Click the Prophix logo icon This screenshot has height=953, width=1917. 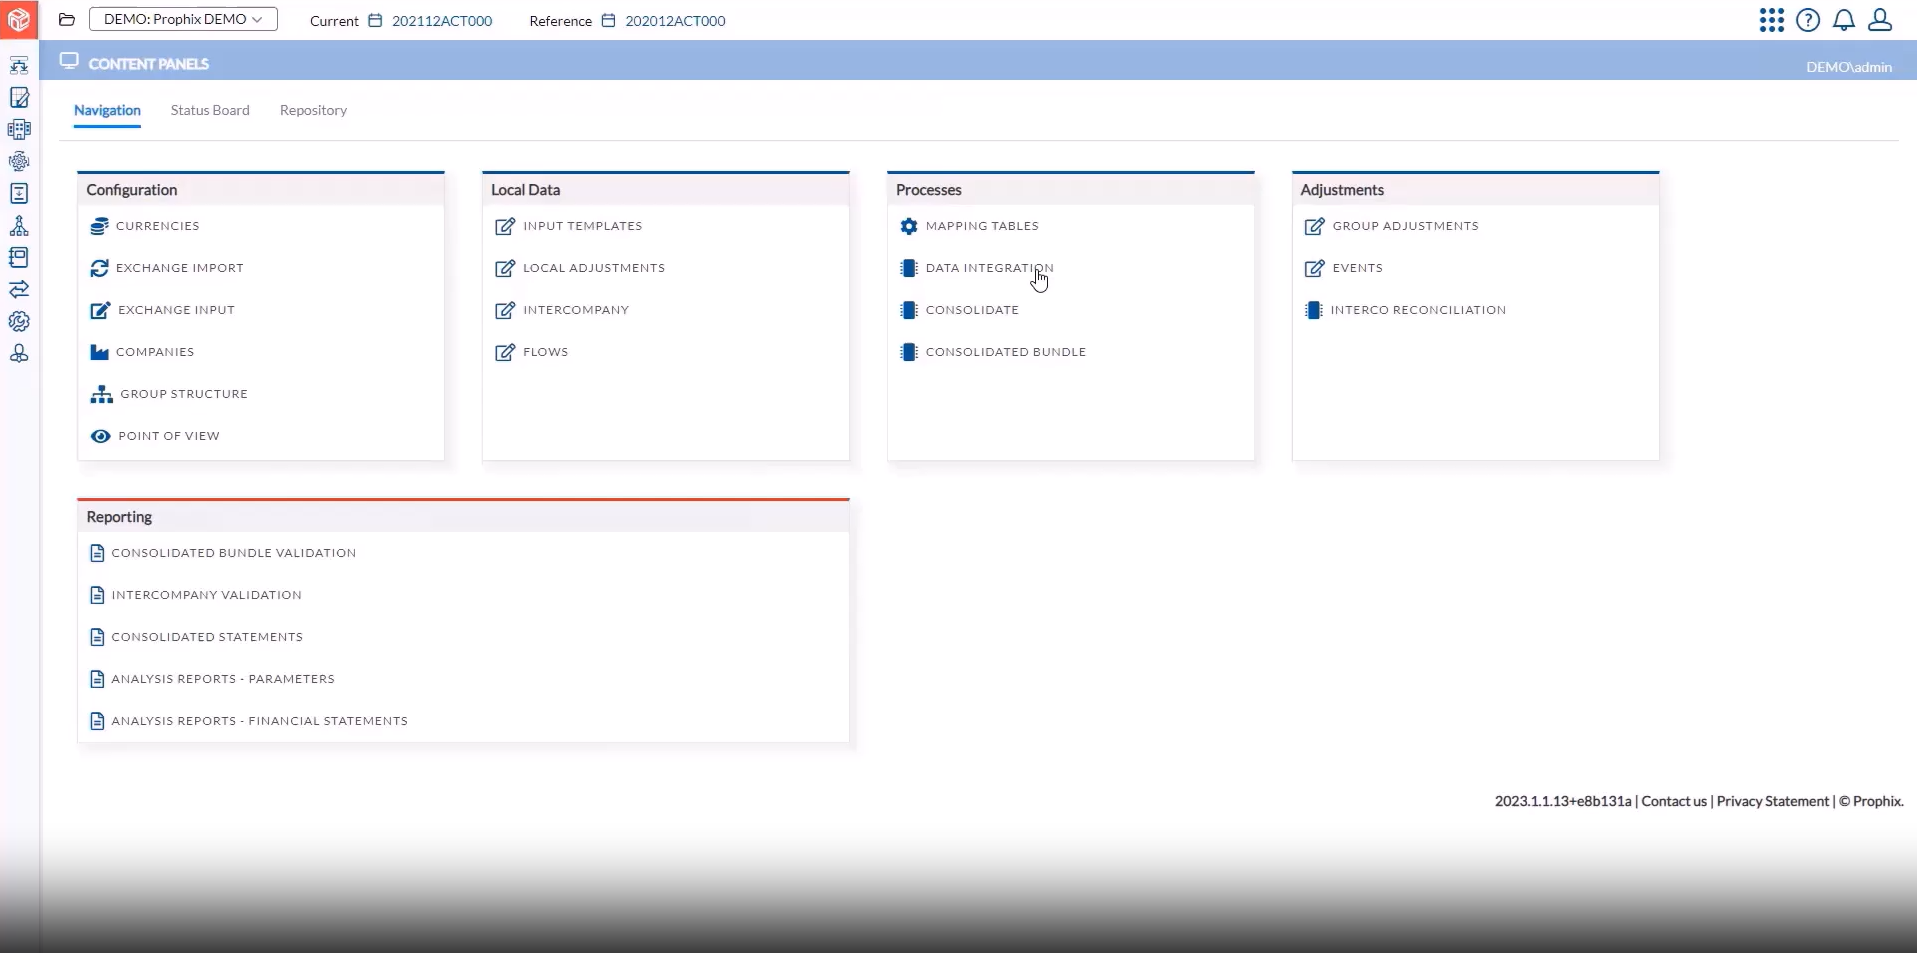pyautogui.click(x=19, y=20)
